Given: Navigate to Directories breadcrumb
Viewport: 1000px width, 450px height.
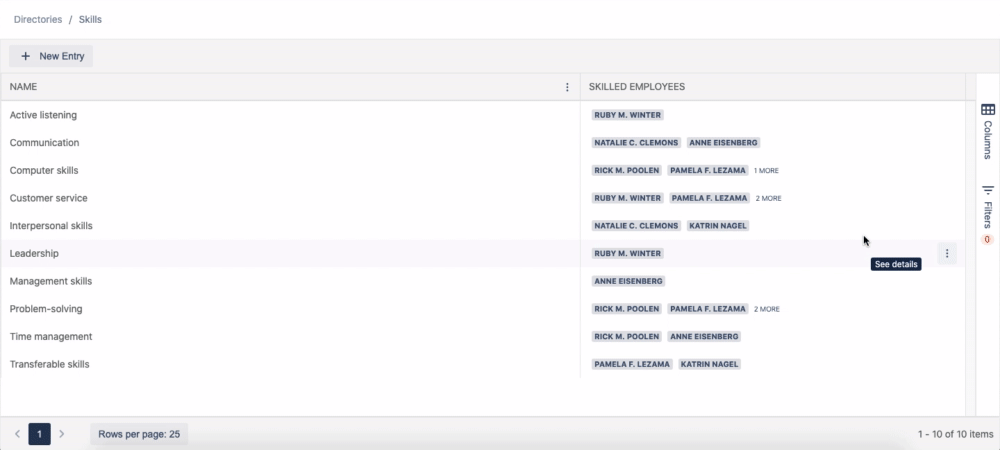Looking at the screenshot, I should click(38, 19).
